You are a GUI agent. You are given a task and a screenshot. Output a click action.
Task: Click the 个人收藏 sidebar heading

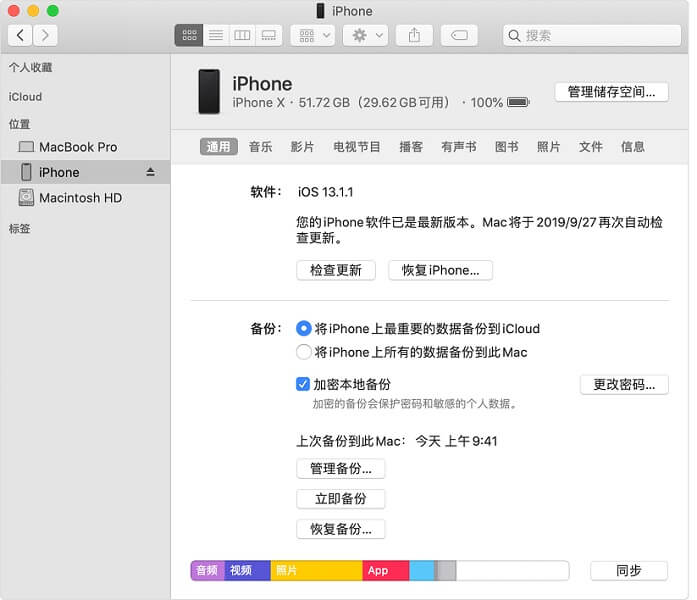click(31, 68)
